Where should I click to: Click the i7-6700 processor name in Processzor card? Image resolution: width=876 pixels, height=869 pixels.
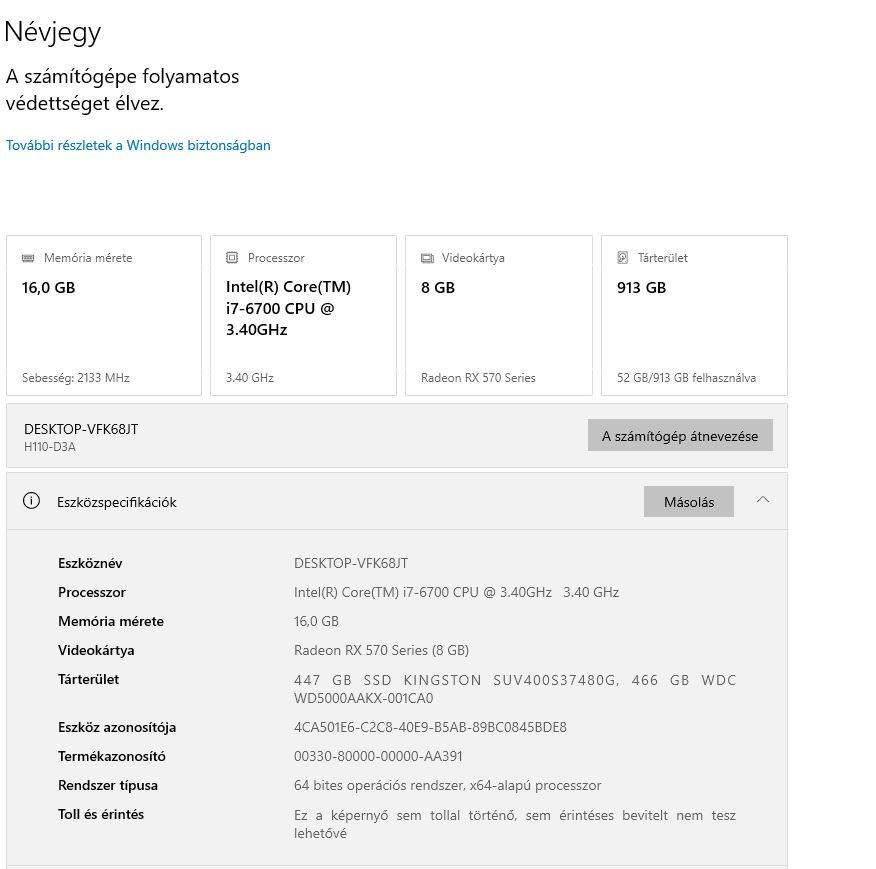pyautogui.click(x=288, y=308)
